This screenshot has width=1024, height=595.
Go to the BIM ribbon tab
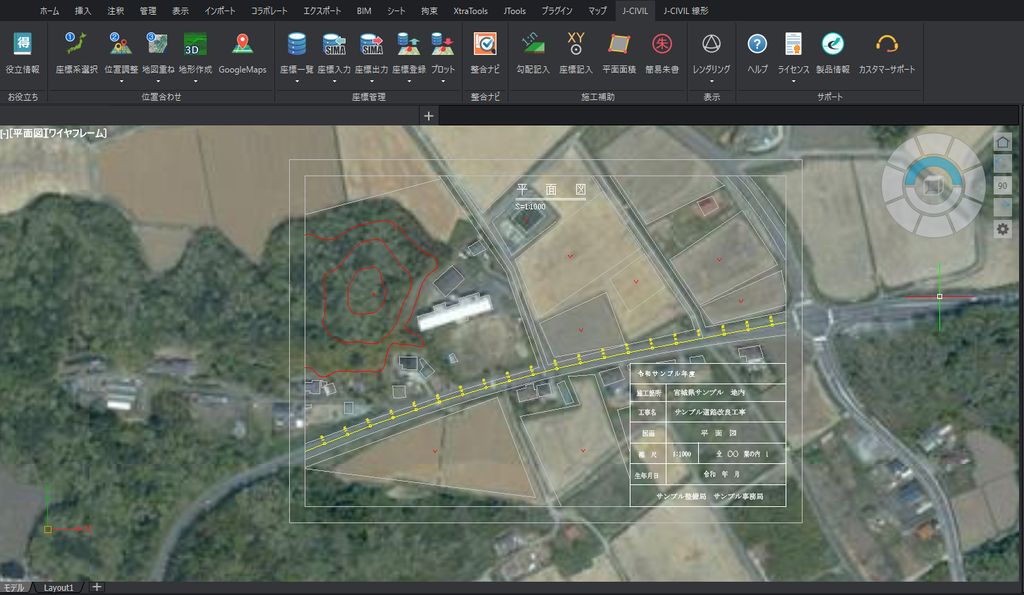click(364, 11)
